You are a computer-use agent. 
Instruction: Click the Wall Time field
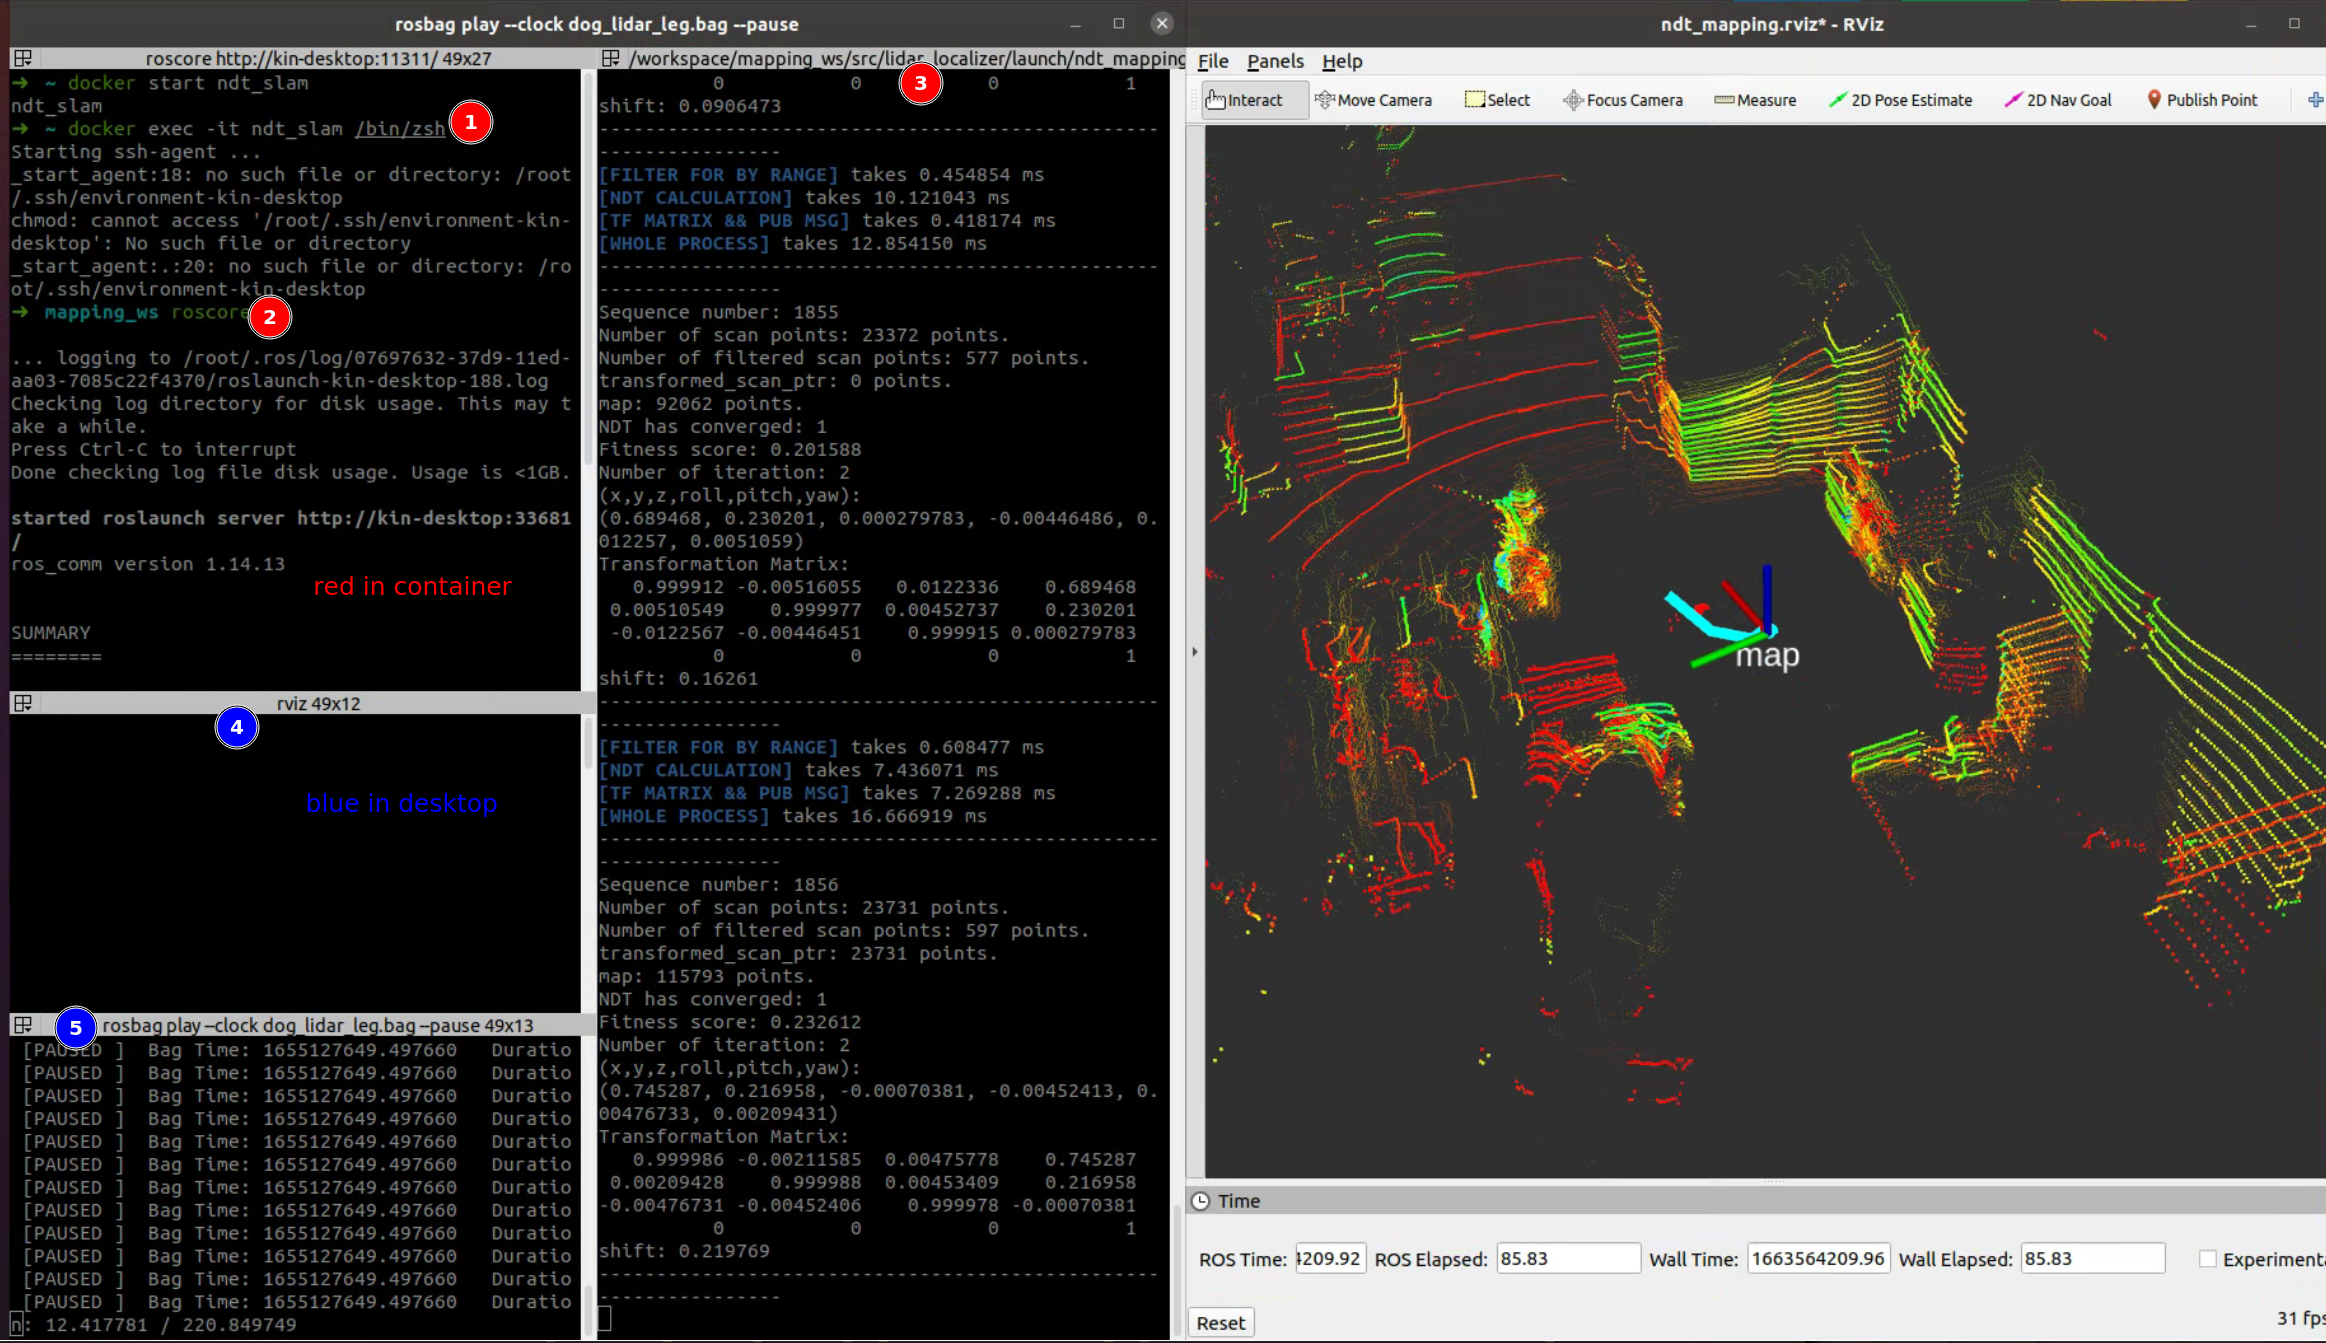point(1818,1259)
